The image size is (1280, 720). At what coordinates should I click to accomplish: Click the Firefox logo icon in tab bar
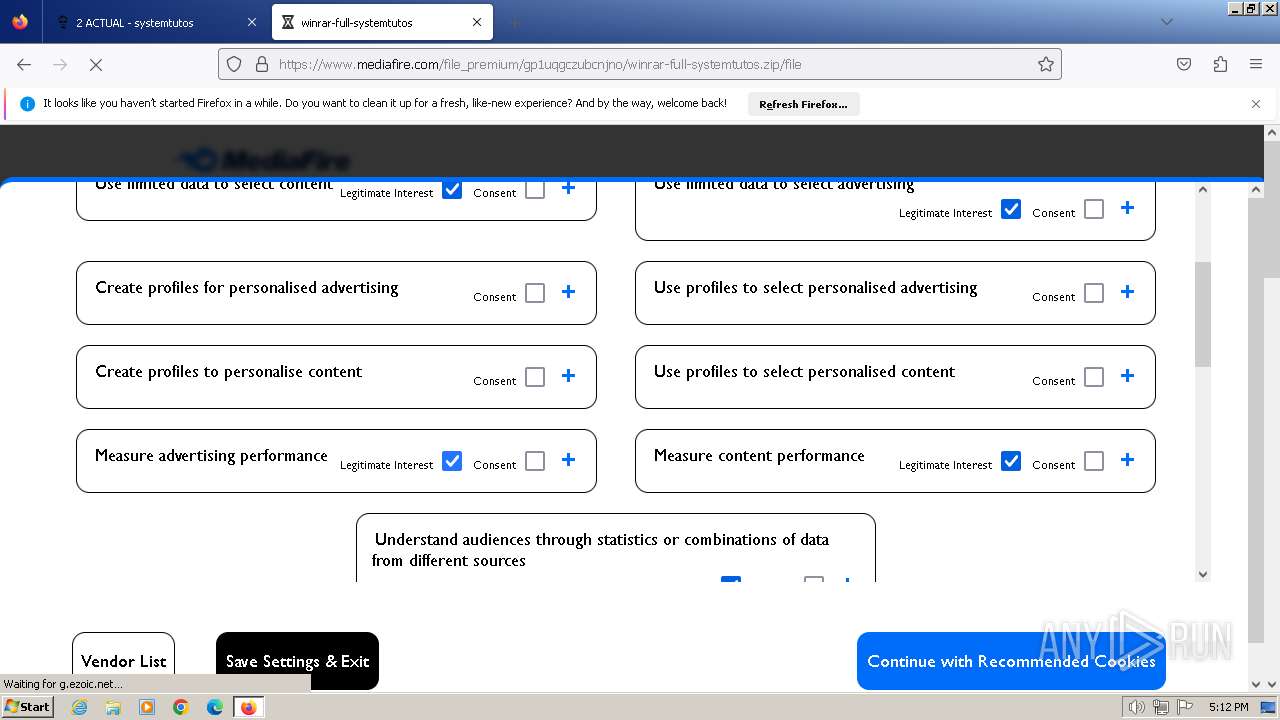(20, 22)
